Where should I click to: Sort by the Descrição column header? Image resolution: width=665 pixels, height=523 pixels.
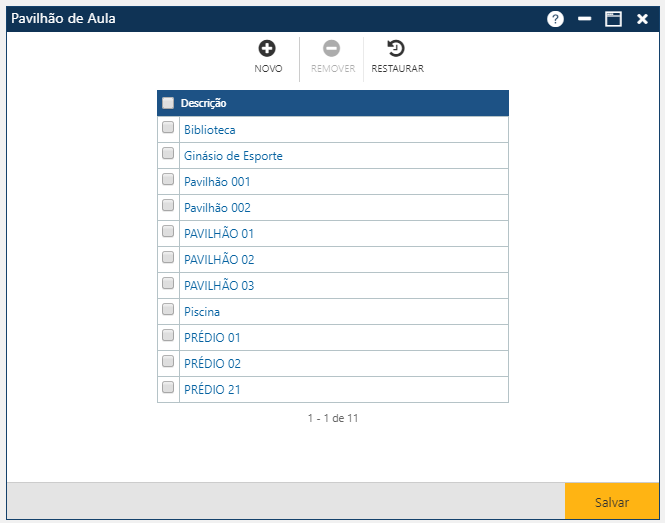tap(203, 103)
